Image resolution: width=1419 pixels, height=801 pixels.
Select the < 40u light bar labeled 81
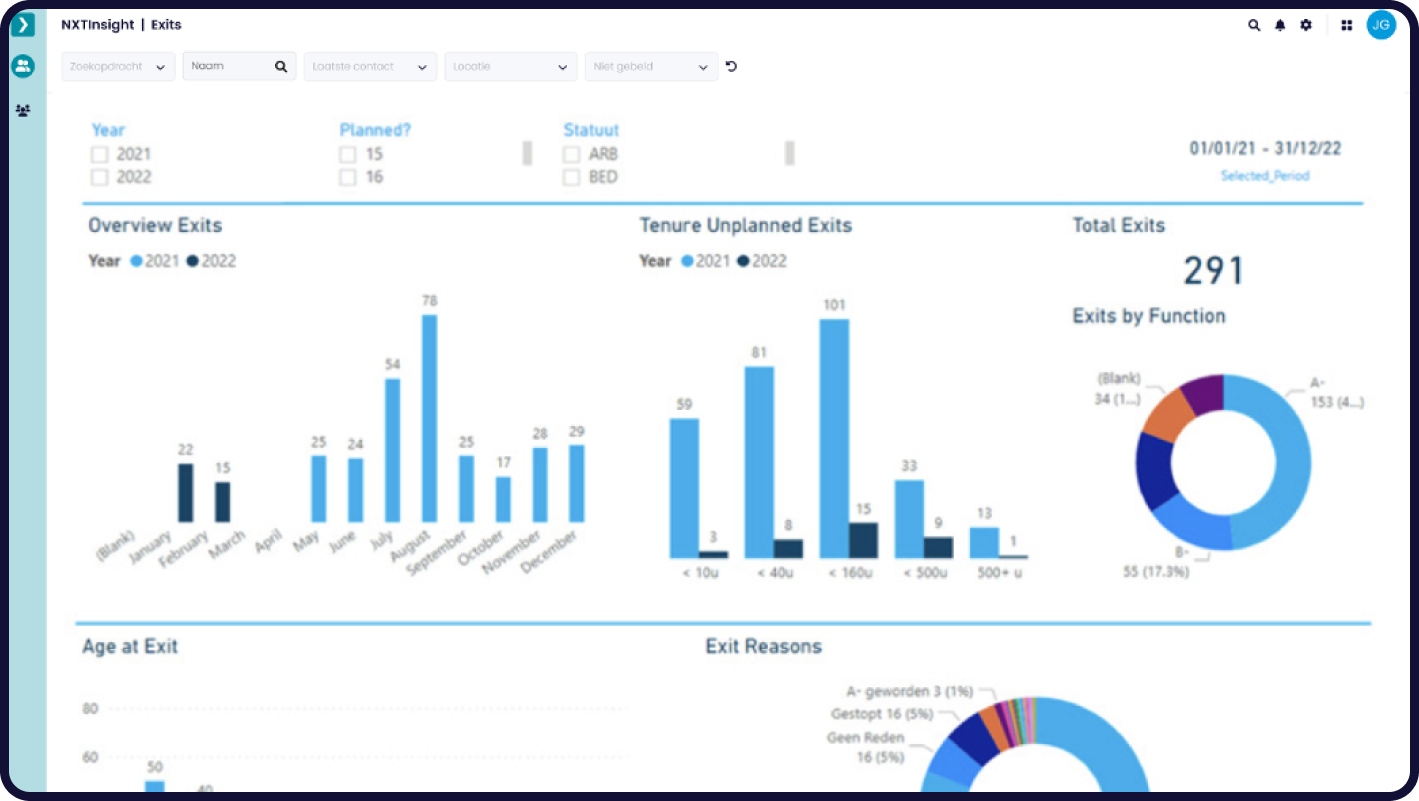(759, 462)
